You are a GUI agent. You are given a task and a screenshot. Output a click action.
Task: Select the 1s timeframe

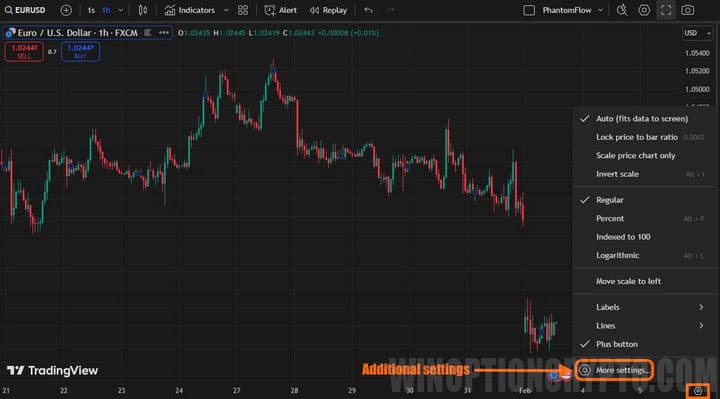click(x=91, y=10)
